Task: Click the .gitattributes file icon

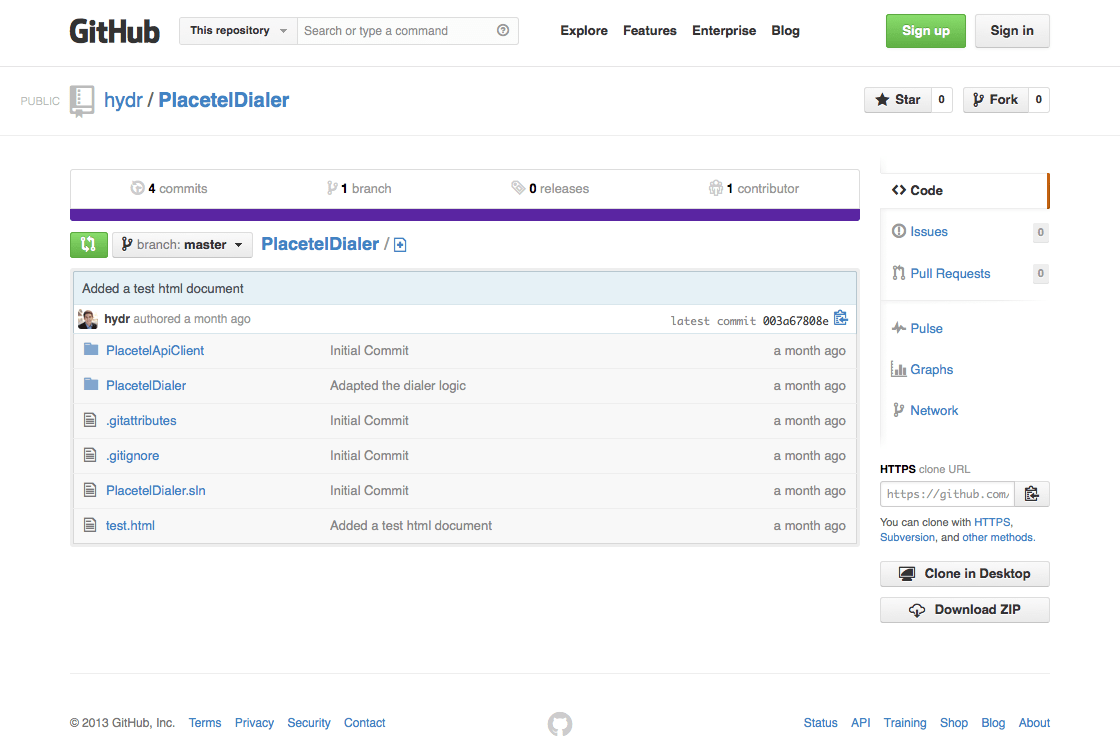Action: pos(90,420)
